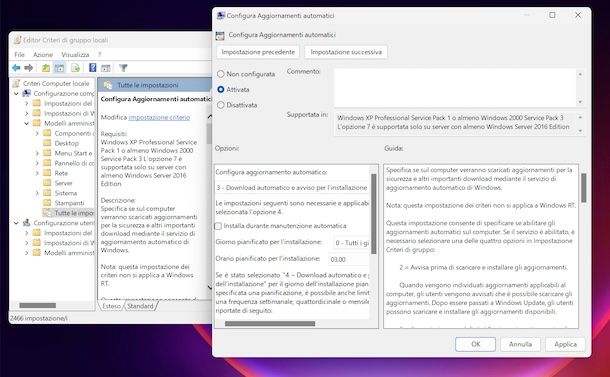The height and width of the screenshot is (377, 610).
Task: Open the impostazione criterio link
Action: click(159, 117)
